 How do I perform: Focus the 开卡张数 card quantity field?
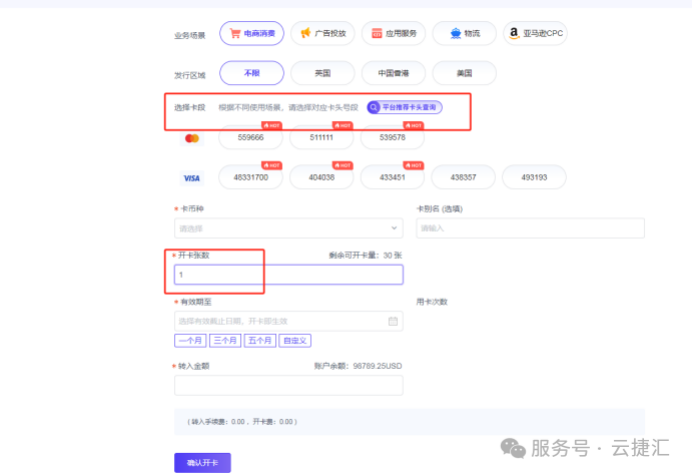coord(288,274)
